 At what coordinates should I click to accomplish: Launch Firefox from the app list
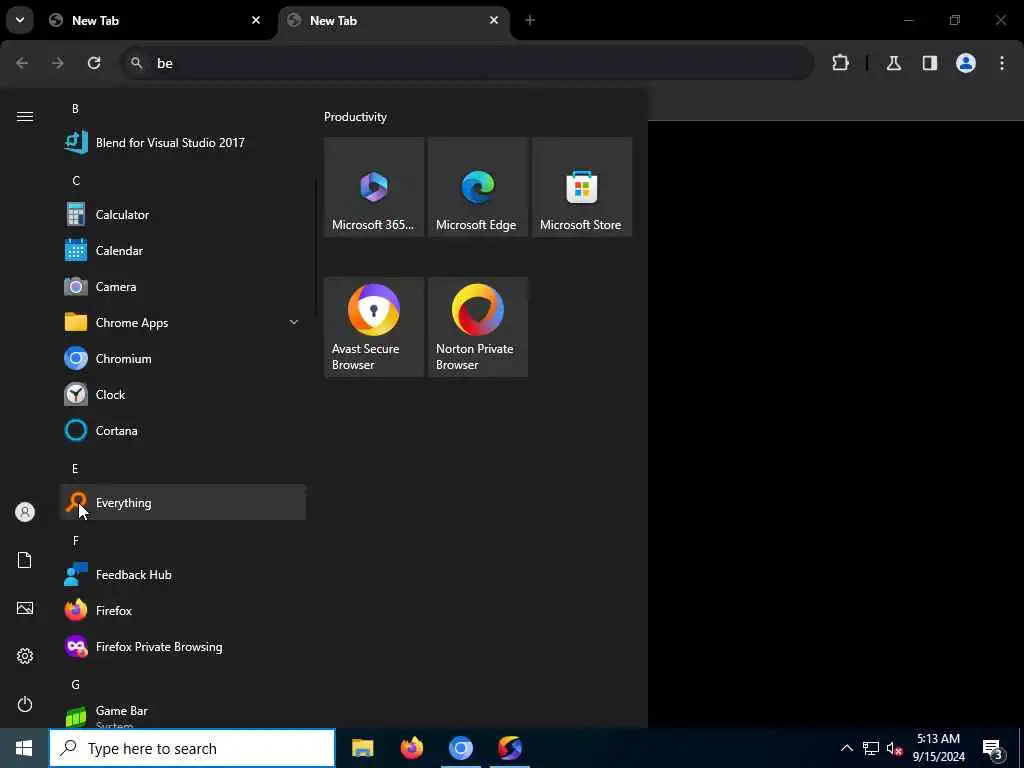point(183,610)
